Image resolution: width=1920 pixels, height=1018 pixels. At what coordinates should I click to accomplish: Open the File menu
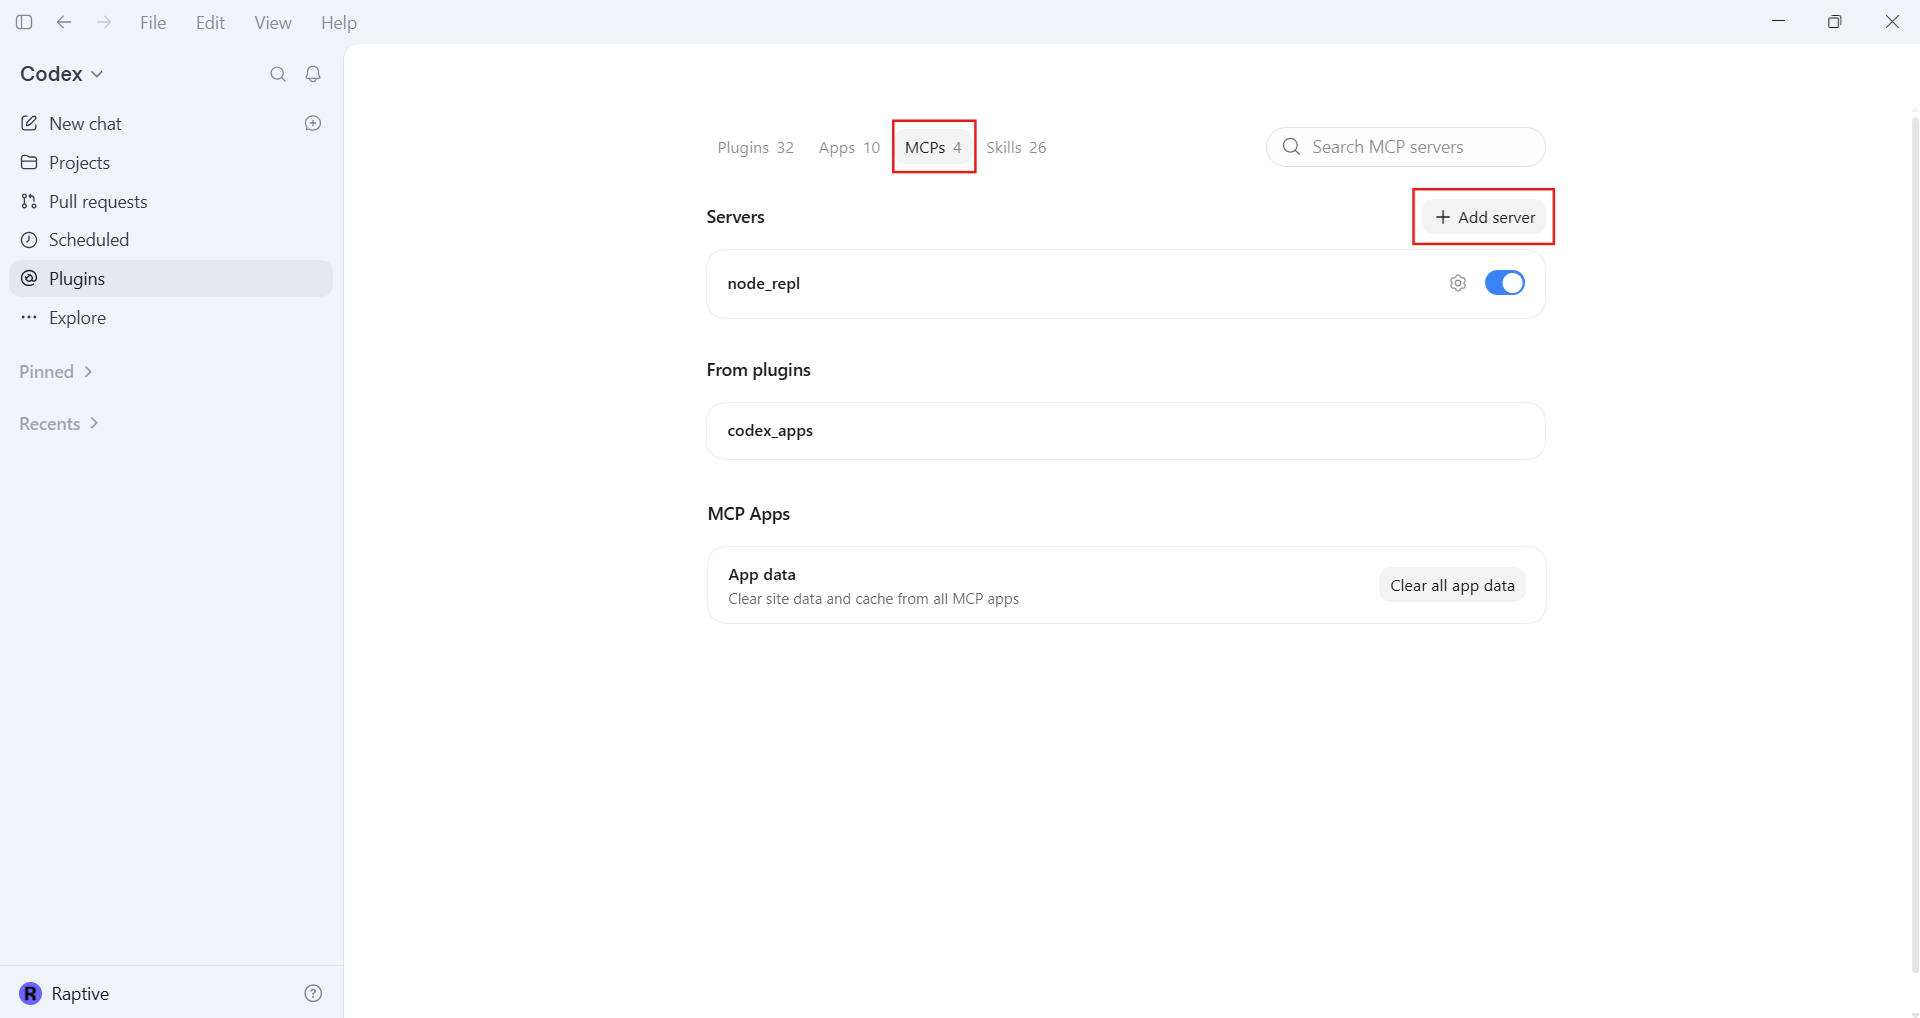coord(153,22)
